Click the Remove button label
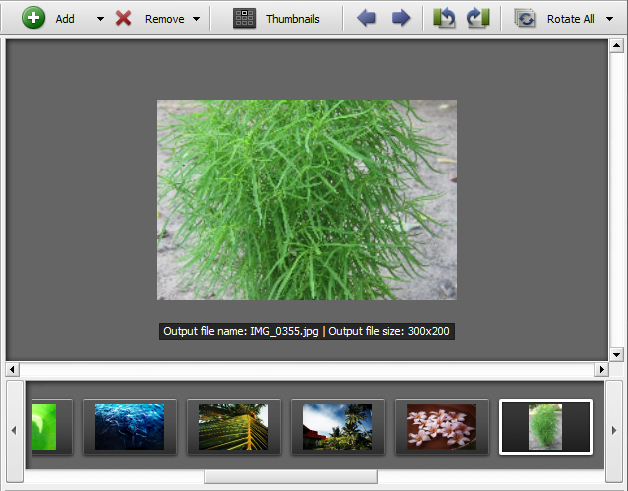This screenshot has width=628, height=491. [x=165, y=19]
